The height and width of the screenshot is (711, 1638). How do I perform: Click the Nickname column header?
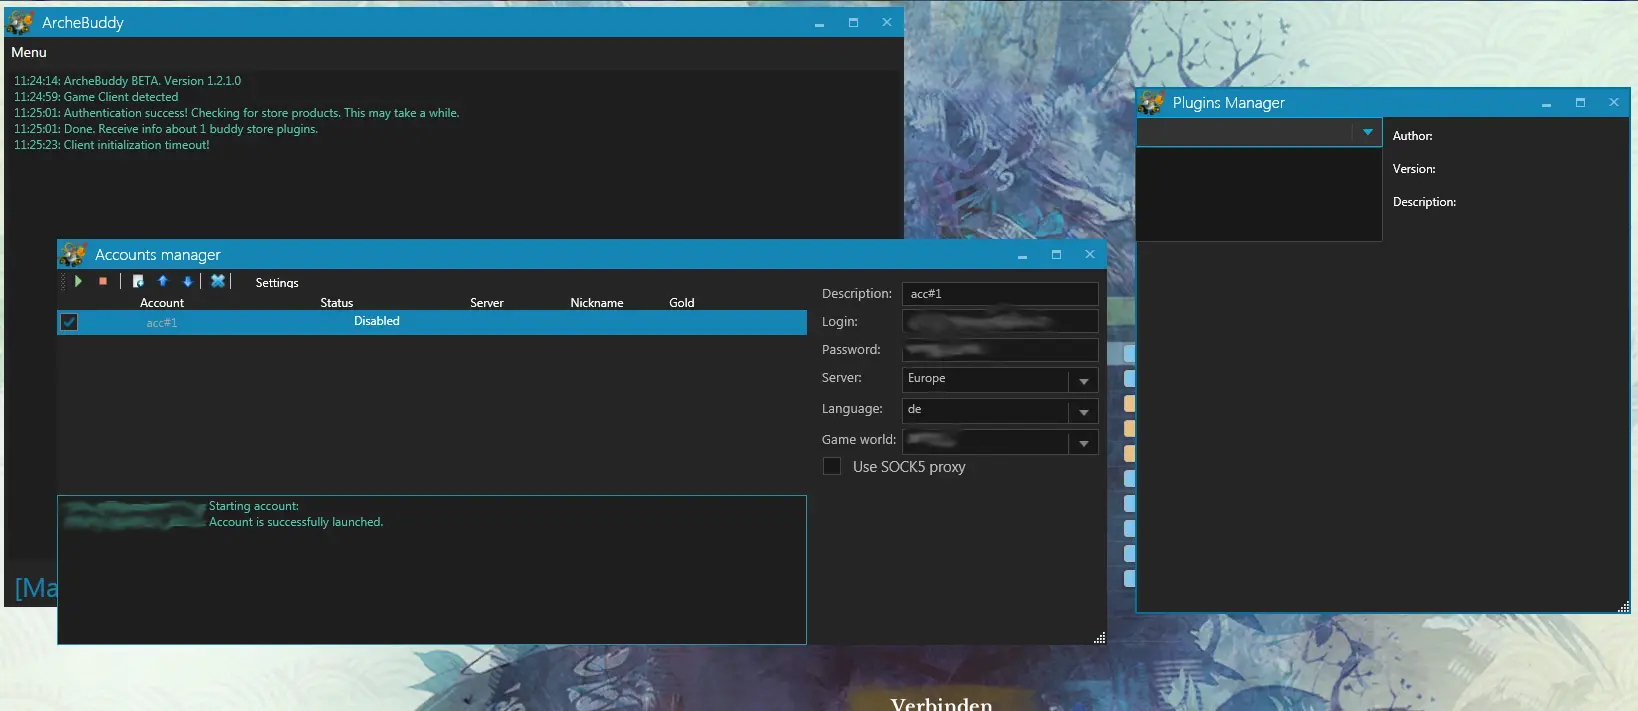[597, 303]
